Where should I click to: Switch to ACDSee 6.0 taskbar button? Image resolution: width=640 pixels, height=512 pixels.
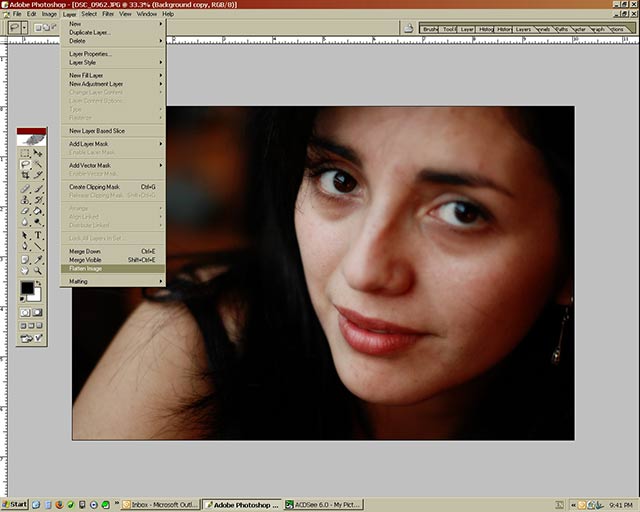324,505
